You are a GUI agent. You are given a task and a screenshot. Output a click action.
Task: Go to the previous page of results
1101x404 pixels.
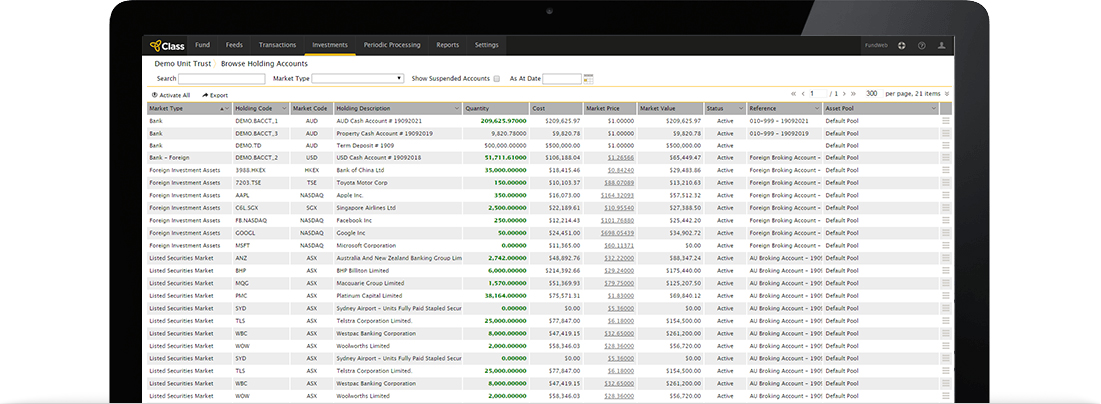point(803,93)
